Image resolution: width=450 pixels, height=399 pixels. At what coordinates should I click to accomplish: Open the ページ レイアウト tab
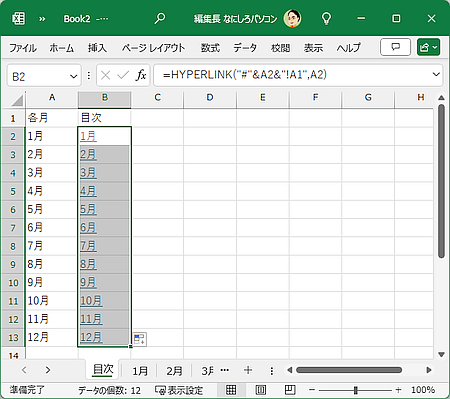153,48
